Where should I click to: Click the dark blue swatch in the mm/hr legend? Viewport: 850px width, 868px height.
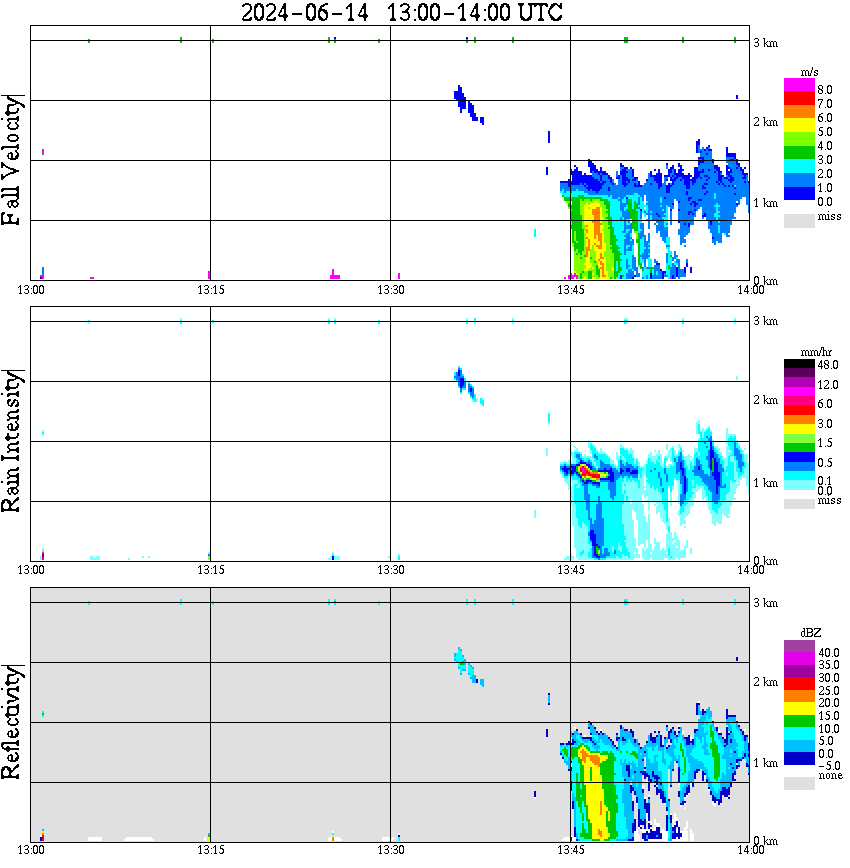799,457
